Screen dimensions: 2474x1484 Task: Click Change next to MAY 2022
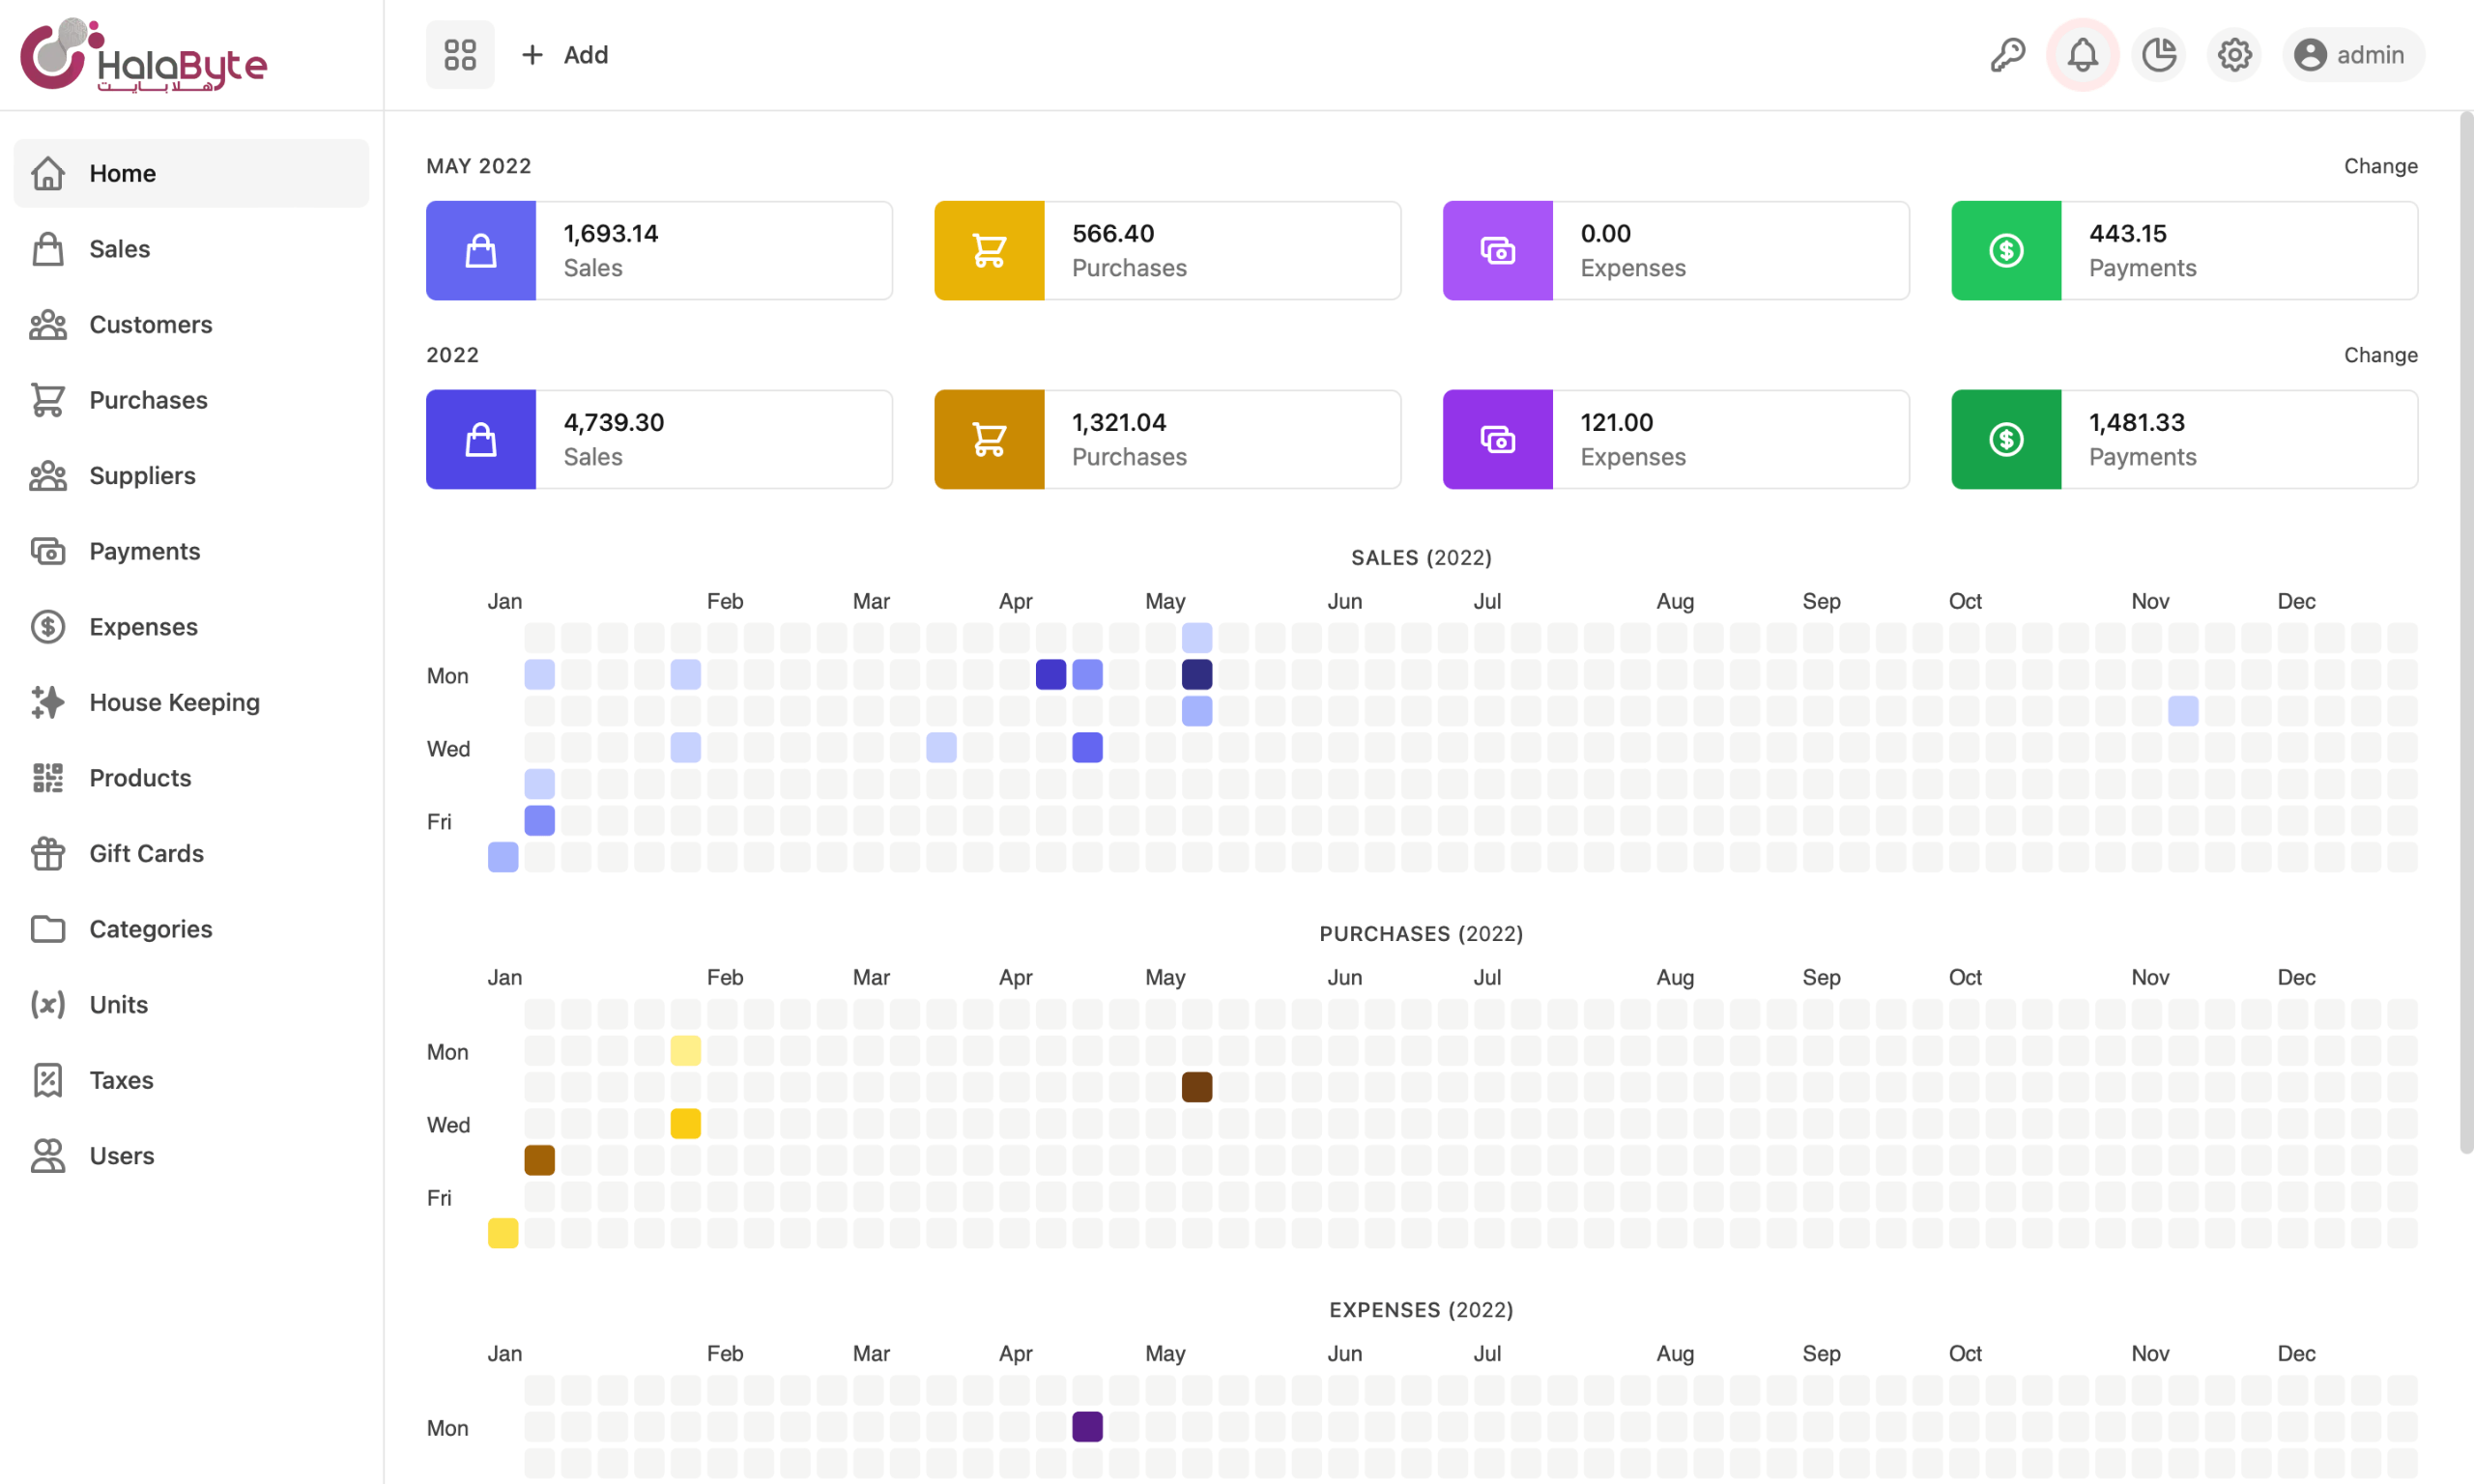click(x=2380, y=165)
